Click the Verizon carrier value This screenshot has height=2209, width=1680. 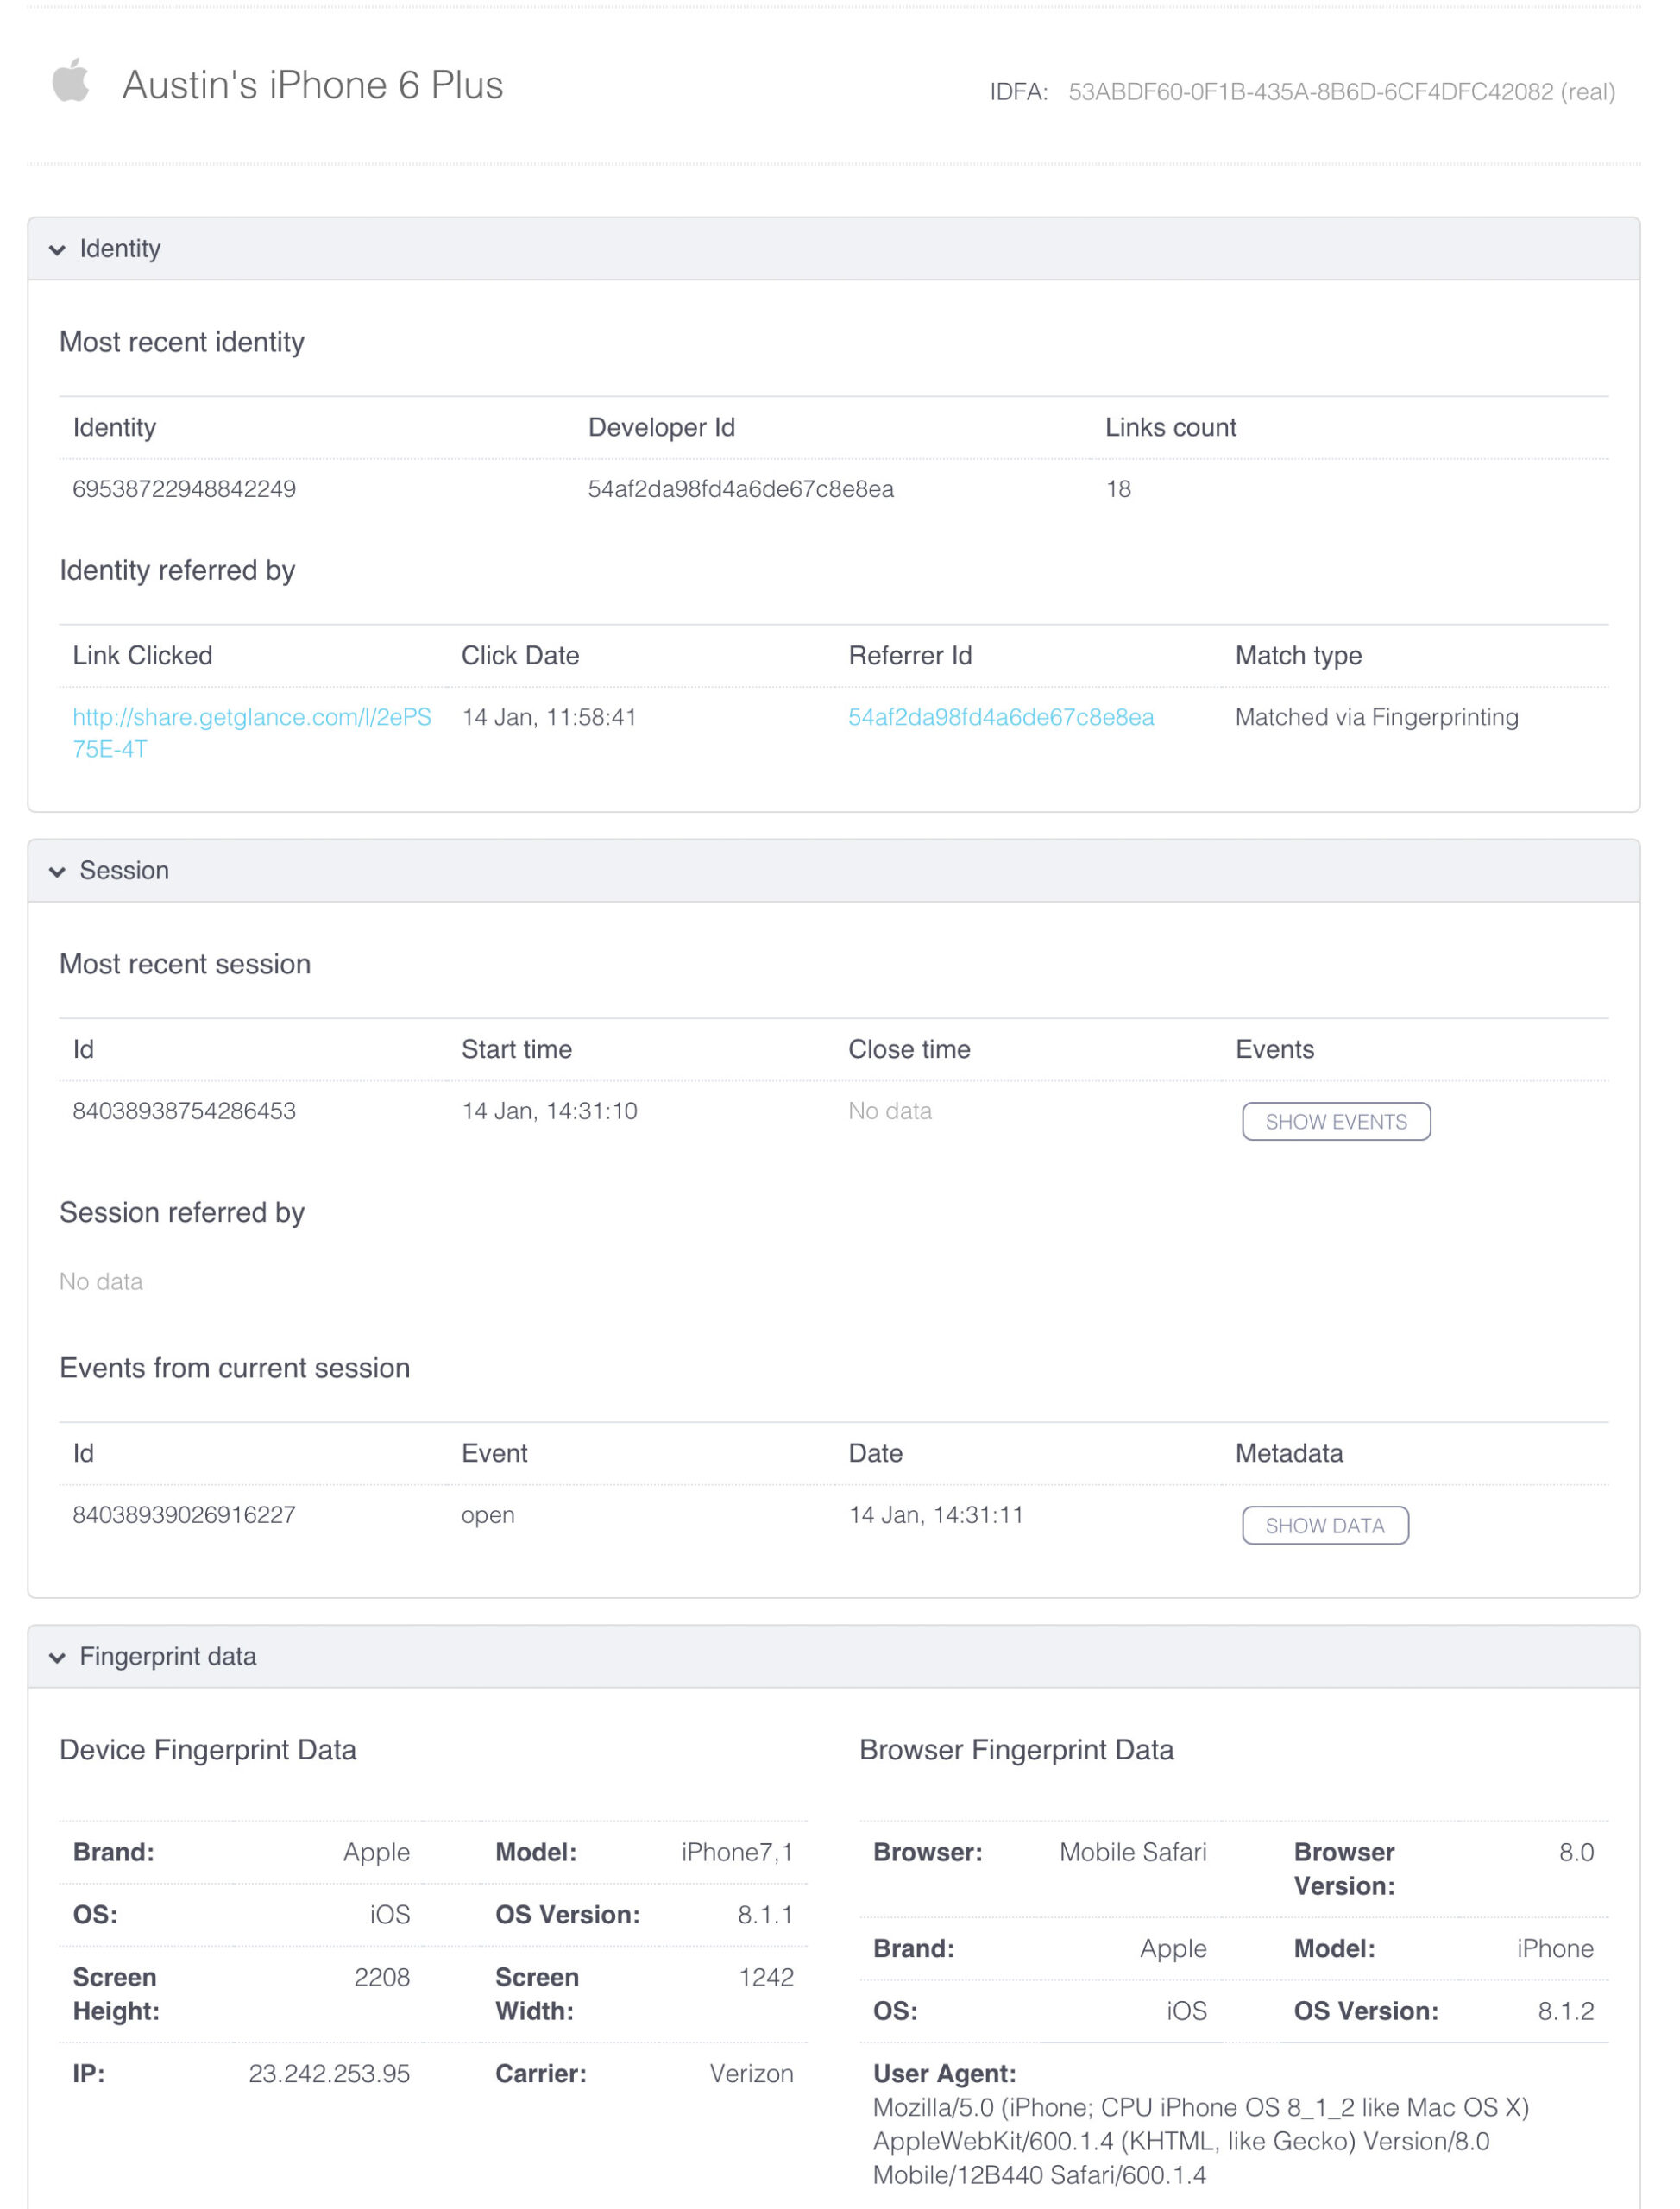751,2073
